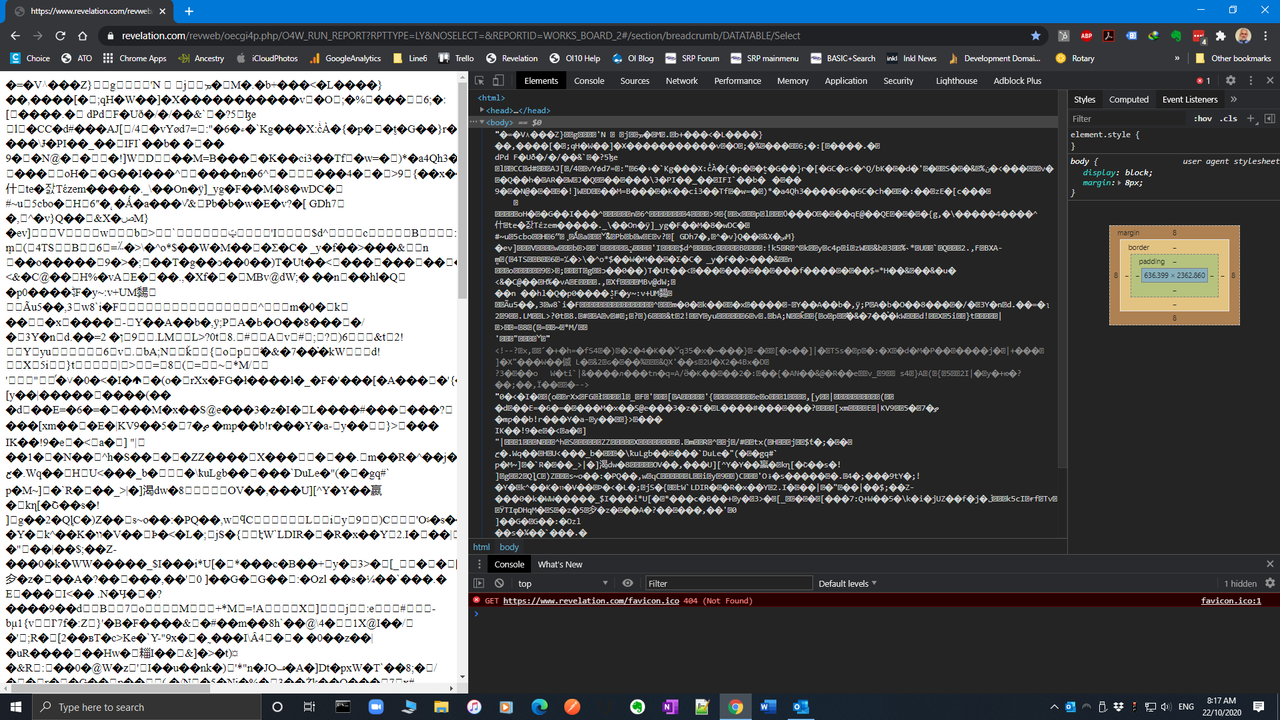Click the html breadcrumb
This screenshot has width=1280, height=720.
482,547
